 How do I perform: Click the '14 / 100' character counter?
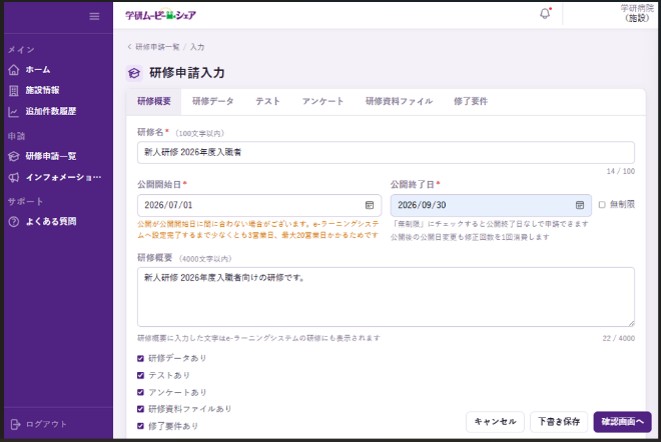(x=621, y=171)
